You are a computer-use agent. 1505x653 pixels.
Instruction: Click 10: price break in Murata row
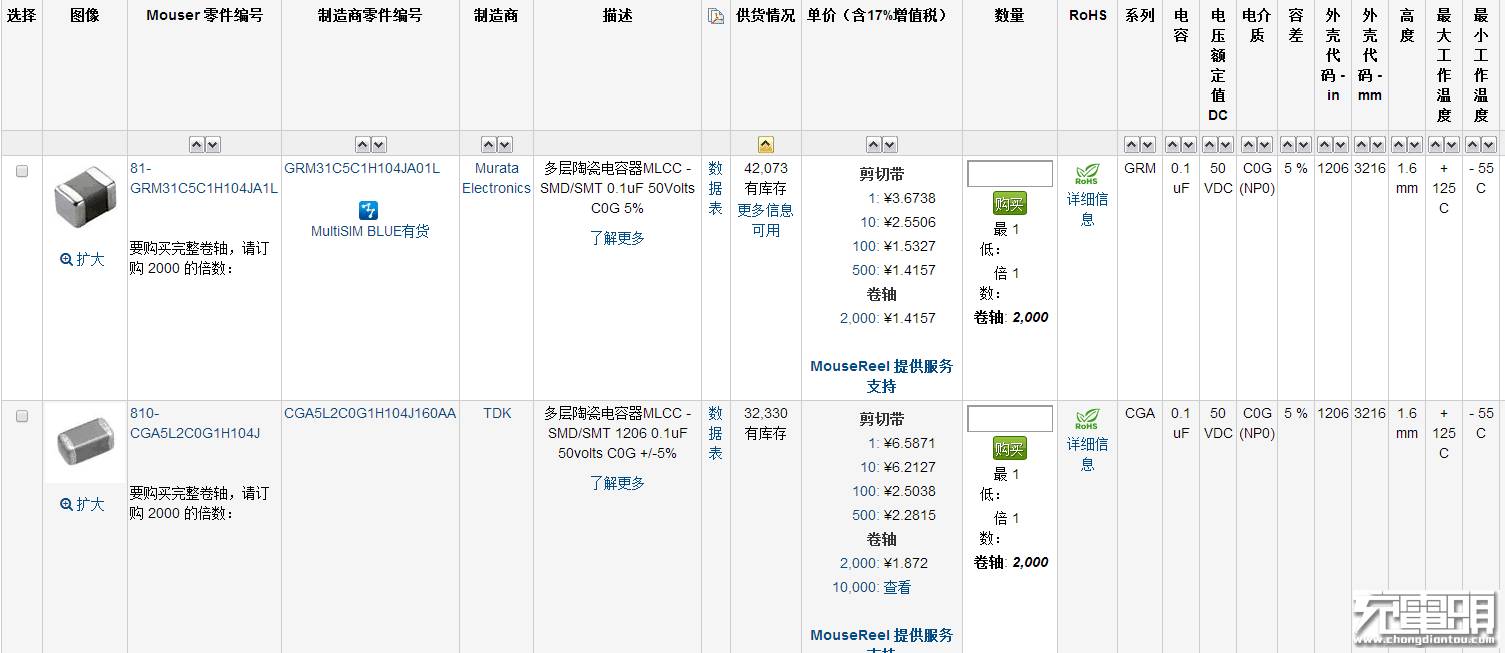(x=870, y=222)
